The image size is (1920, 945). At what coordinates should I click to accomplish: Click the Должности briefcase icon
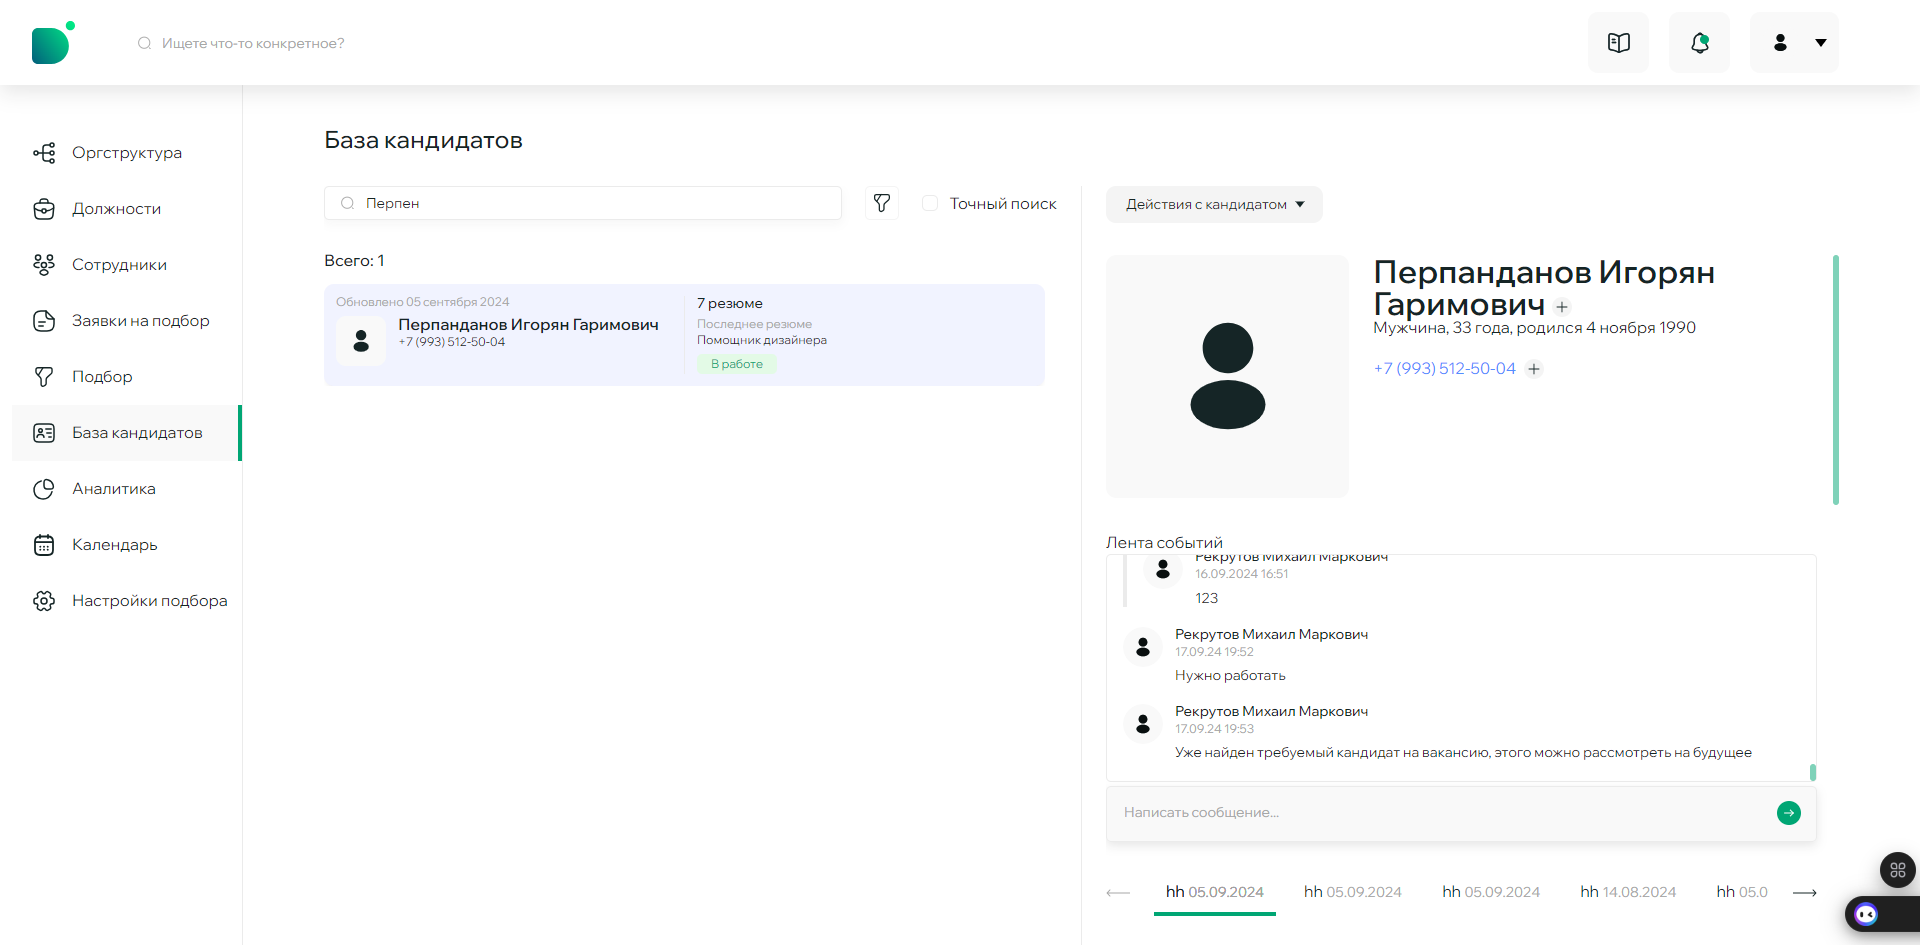tap(44, 209)
